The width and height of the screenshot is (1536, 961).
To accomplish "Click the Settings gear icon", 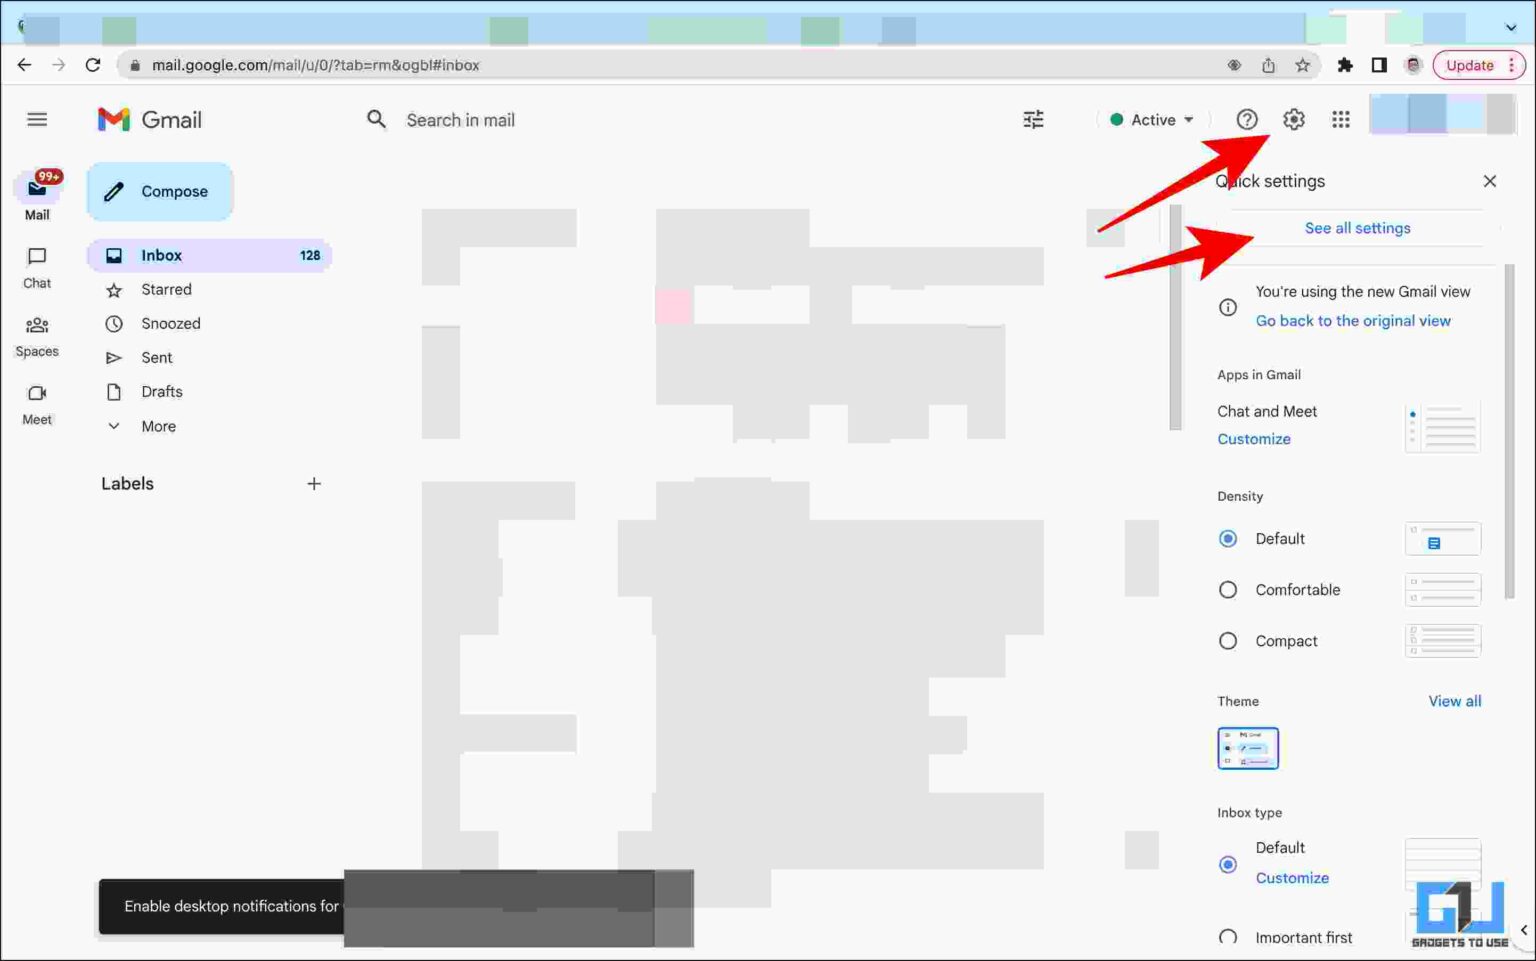I will pos(1293,120).
